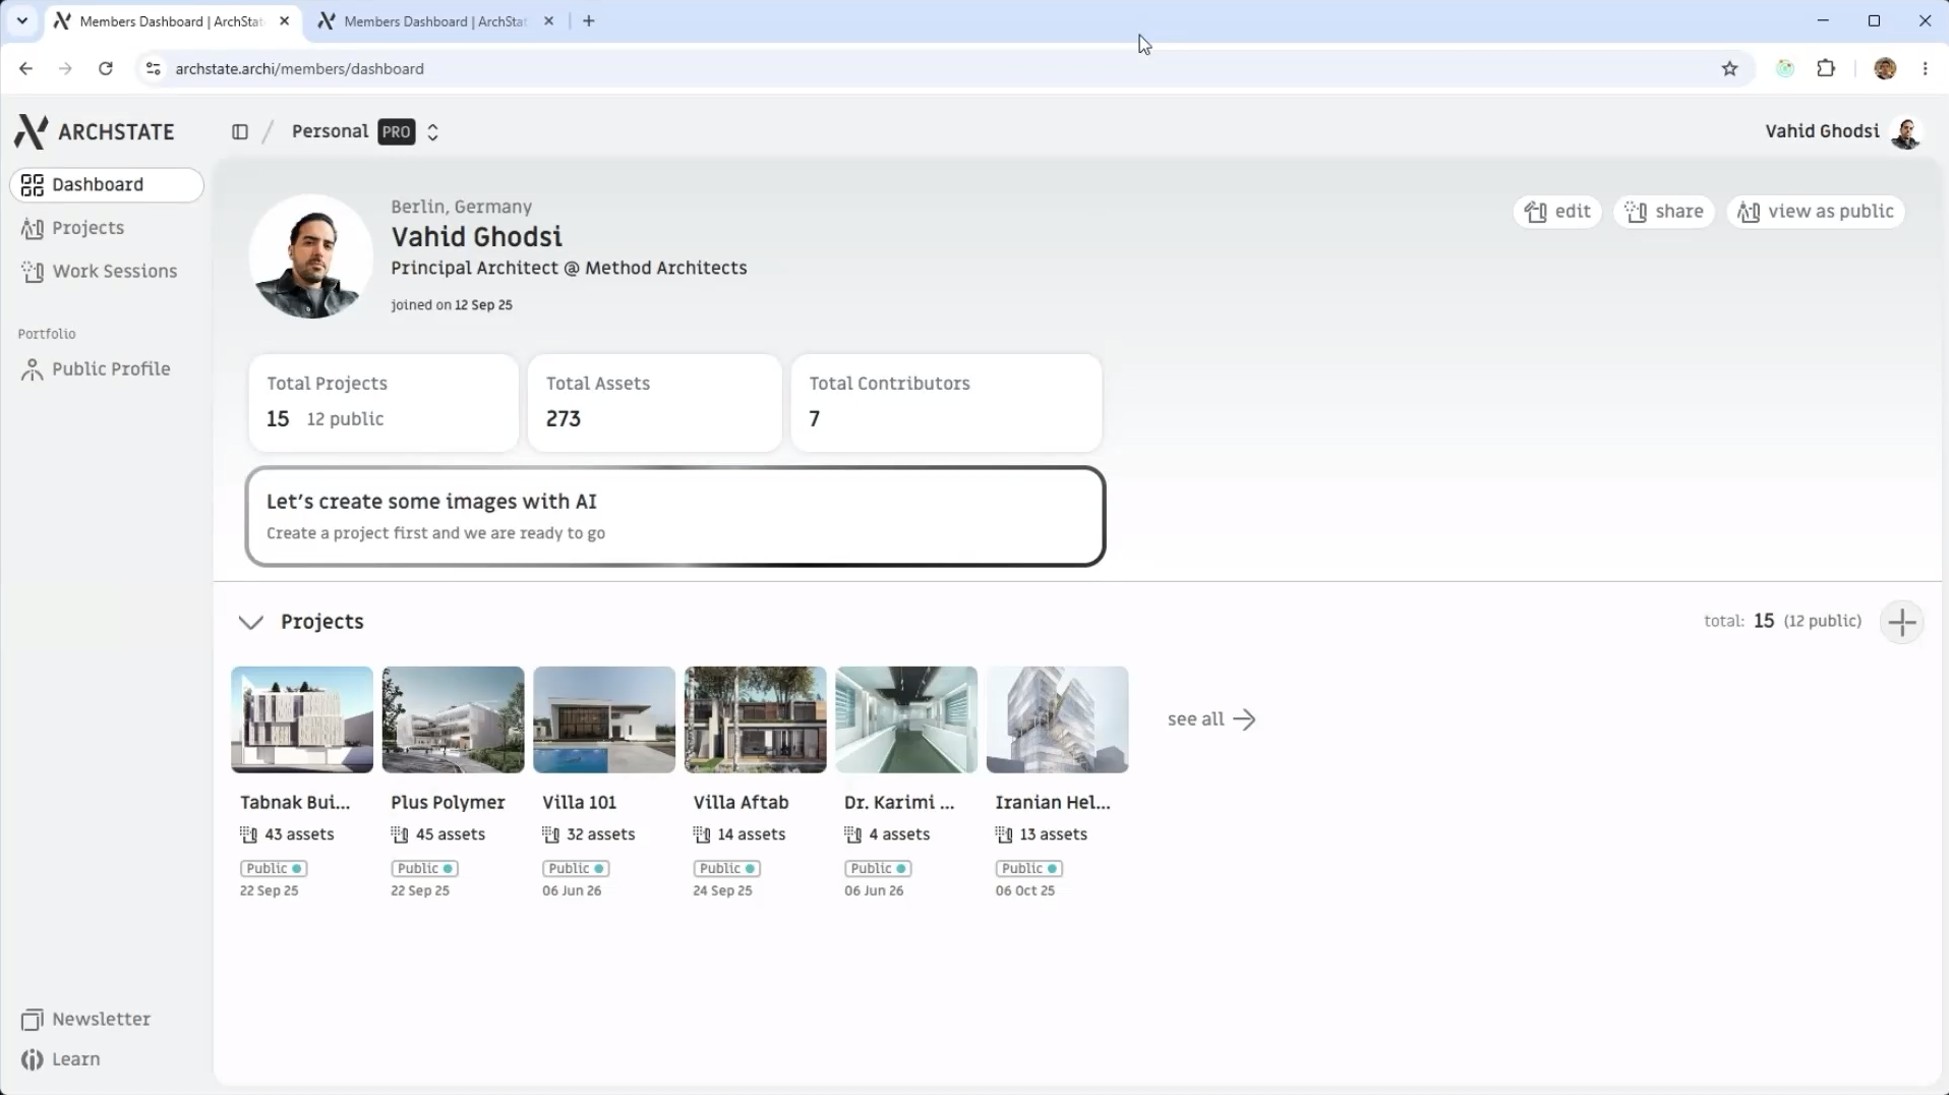This screenshot has width=1949, height=1095.
Task: Open the Dr. Karimi ... project thumbnail
Action: (906, 720)
